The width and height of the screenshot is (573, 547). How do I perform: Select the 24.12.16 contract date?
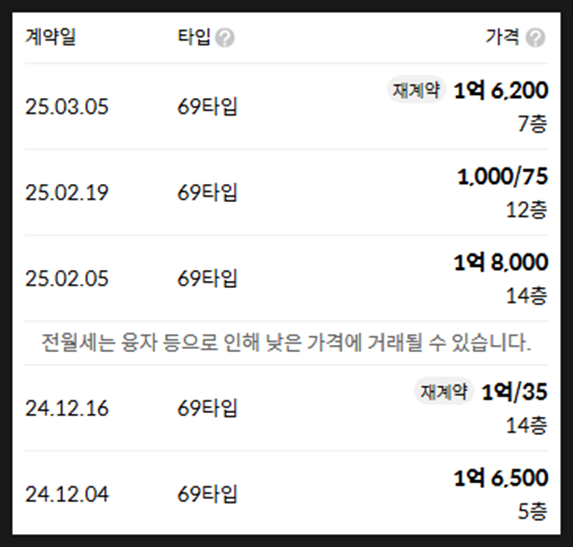tap(67, 408)
